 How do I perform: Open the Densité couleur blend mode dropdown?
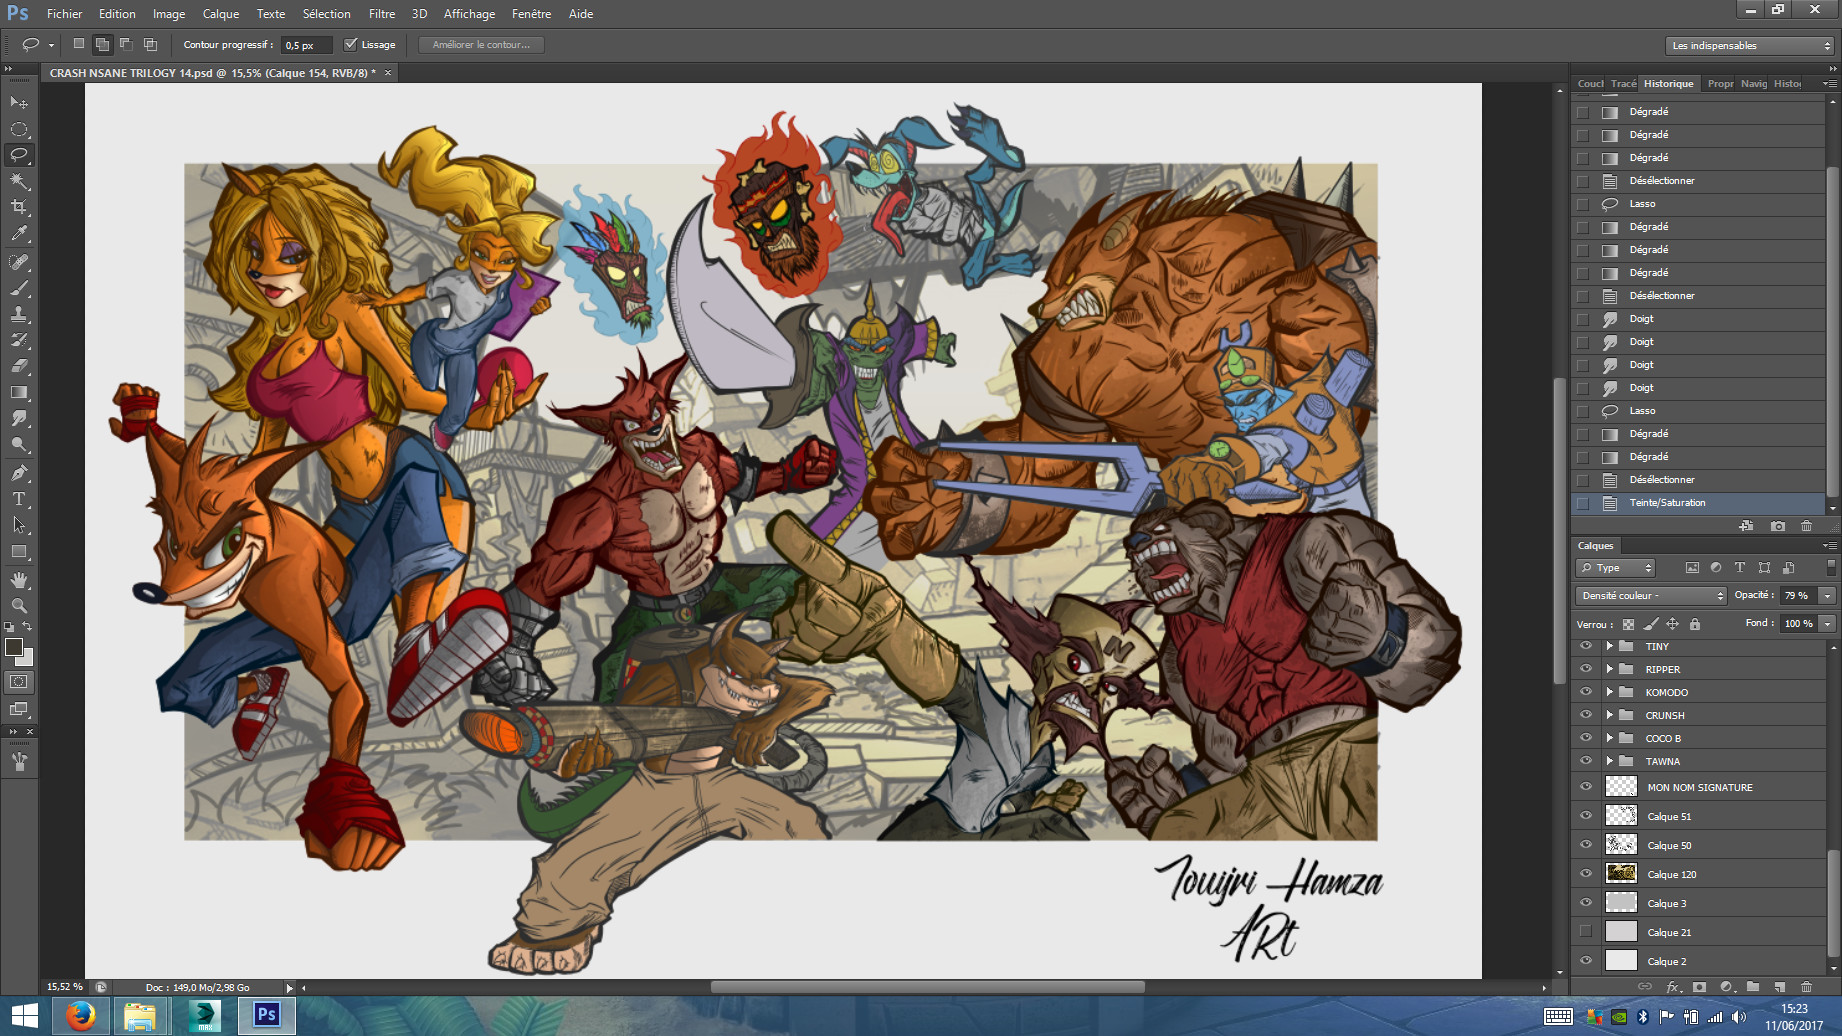coord(1651,595)
